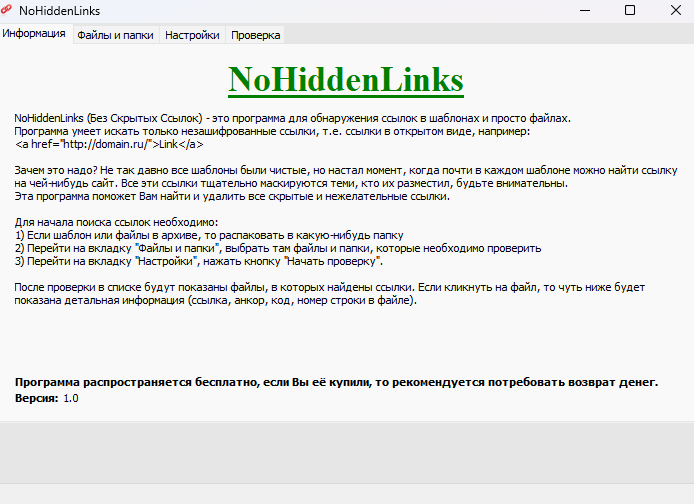Click step '1) Если шаблон или файлы в архиве'

209,235
